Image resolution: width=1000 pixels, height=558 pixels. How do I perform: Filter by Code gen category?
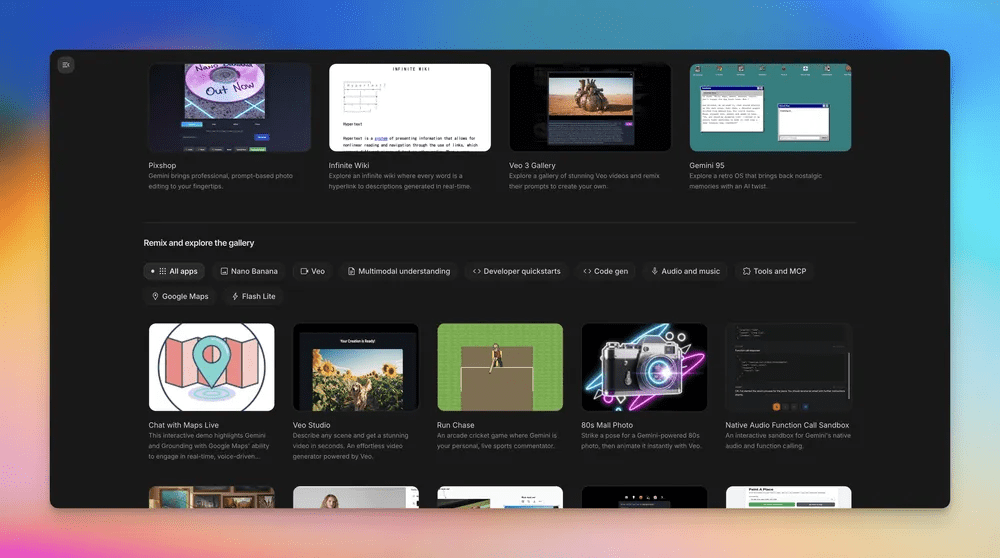tap(606, 271)
